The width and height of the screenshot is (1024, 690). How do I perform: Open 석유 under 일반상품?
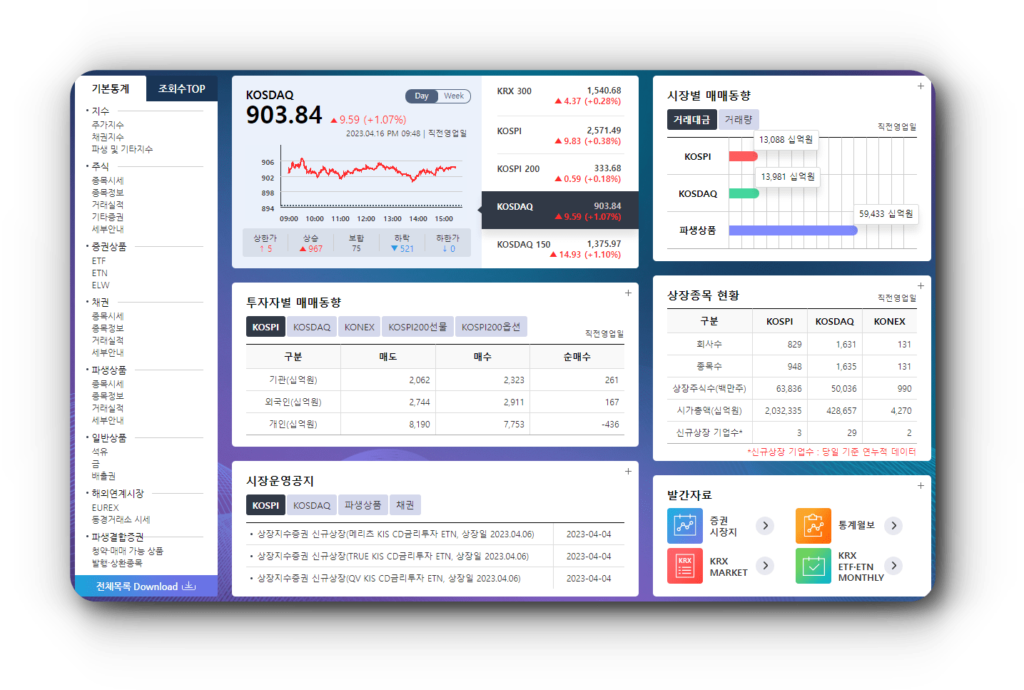tap(100, 451)
